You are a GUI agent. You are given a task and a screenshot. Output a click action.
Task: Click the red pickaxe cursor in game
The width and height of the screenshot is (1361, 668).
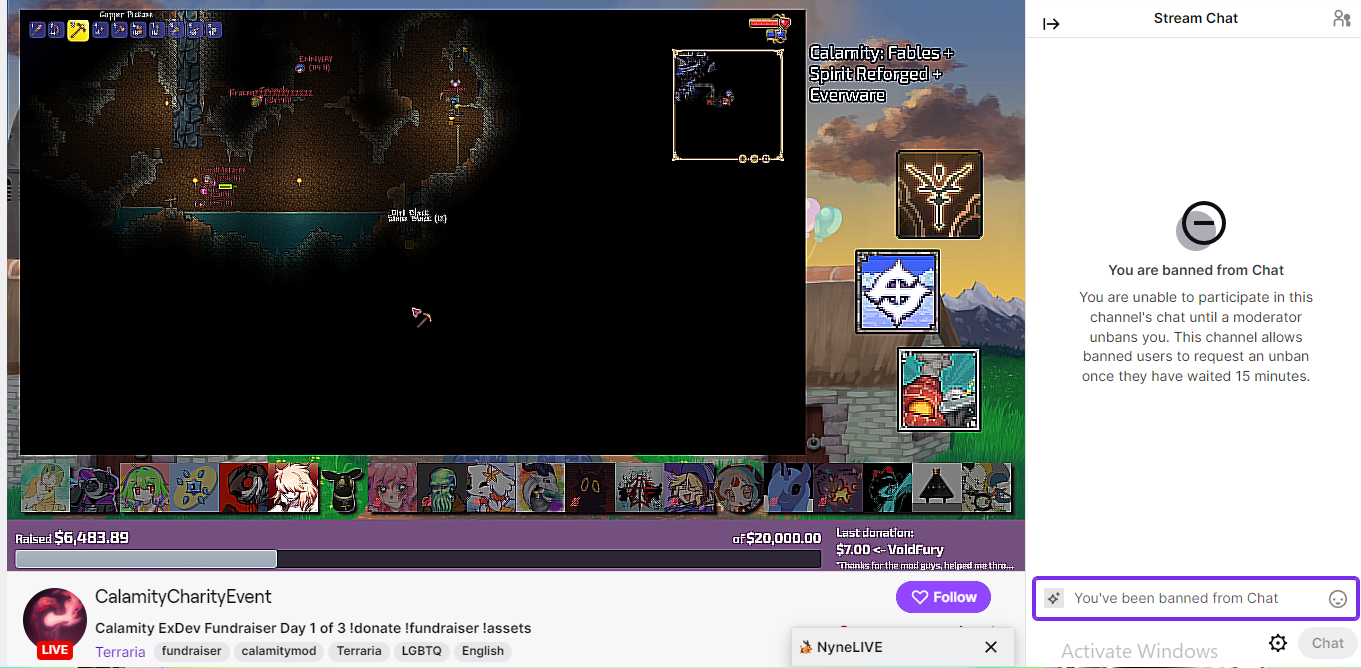click(422, 317)
